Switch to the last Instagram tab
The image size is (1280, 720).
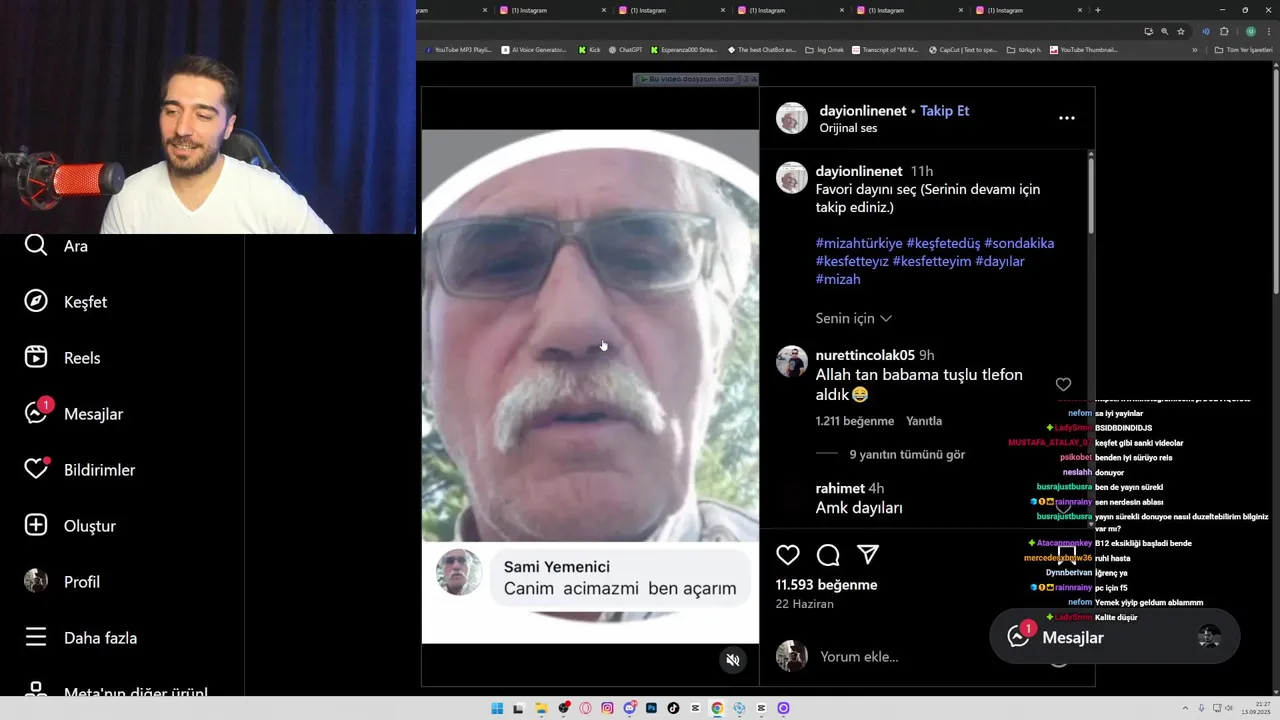point(1028,10)
